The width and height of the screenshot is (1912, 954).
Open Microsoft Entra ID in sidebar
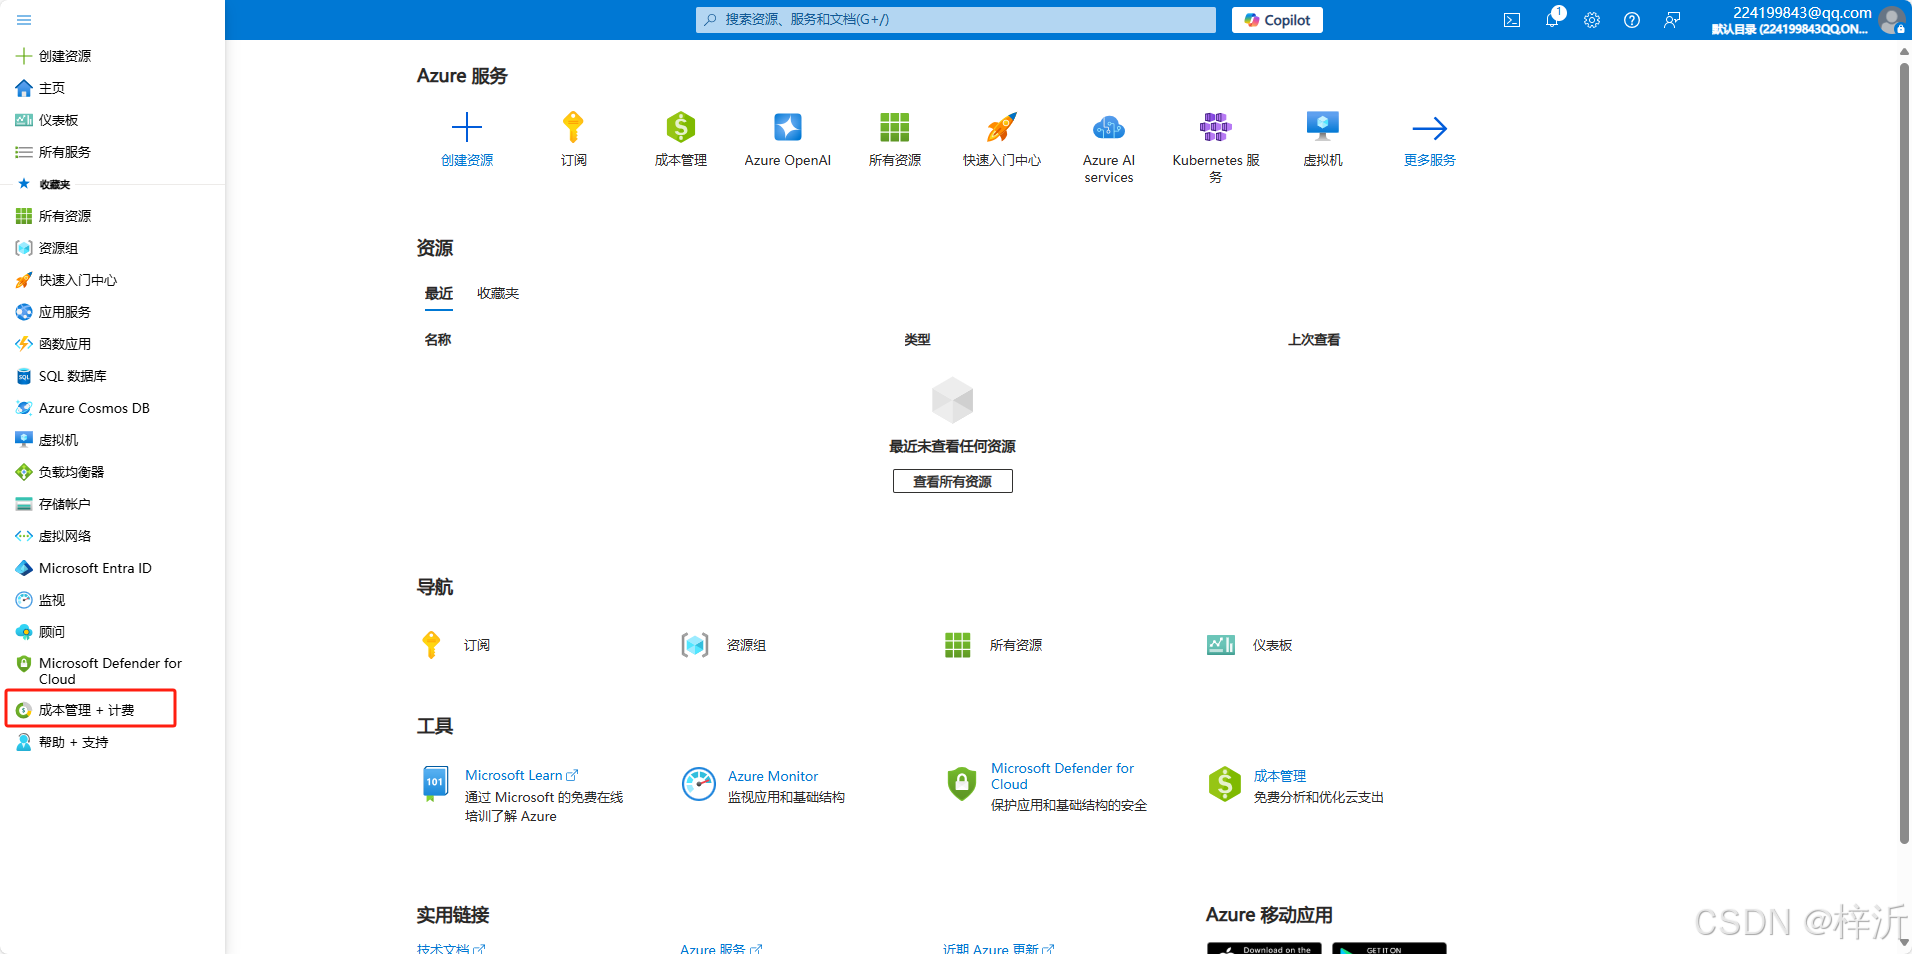click(x=95, y=568)
